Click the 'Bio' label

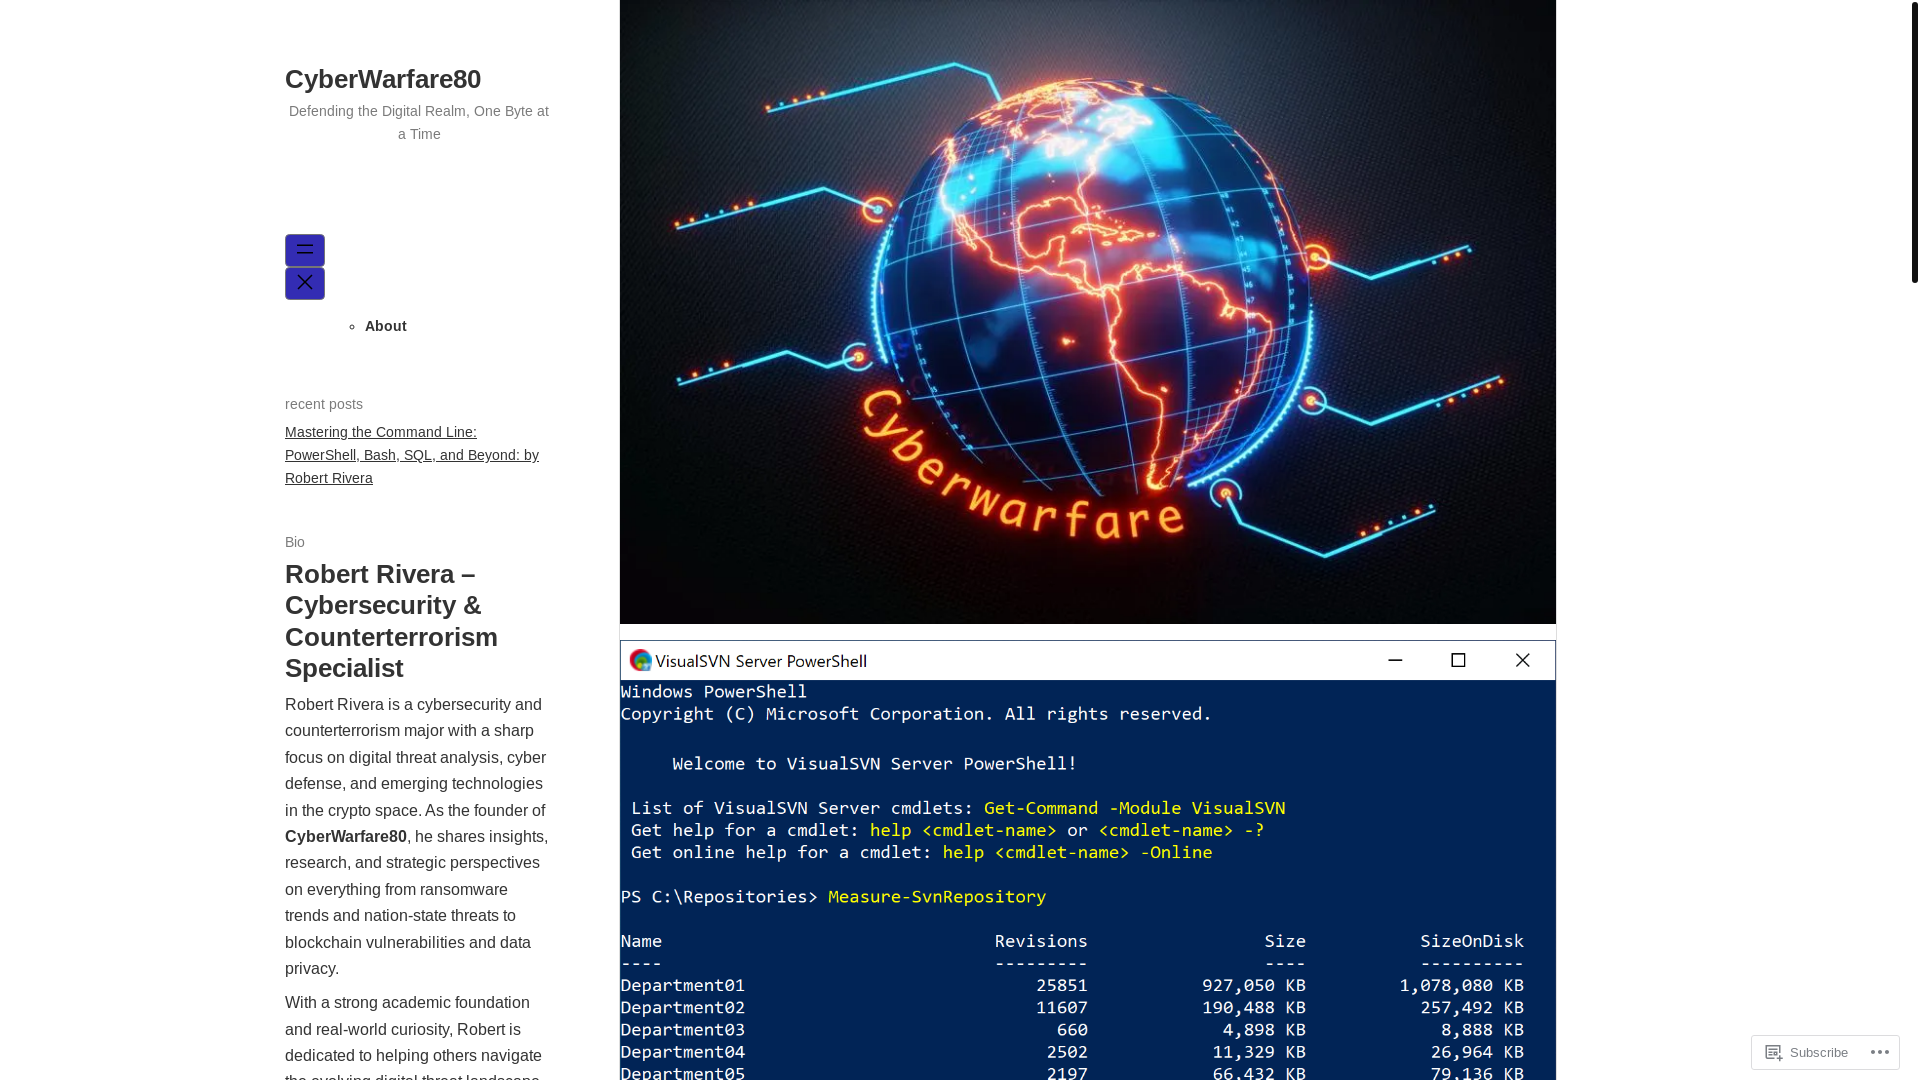295,542
